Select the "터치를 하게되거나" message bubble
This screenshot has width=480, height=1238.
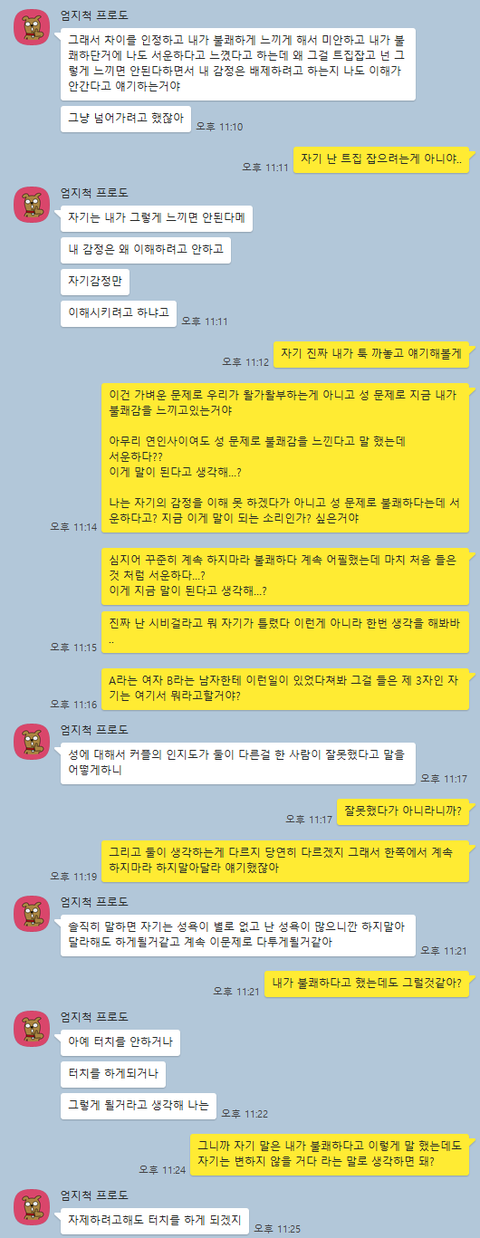(112, 1072)
